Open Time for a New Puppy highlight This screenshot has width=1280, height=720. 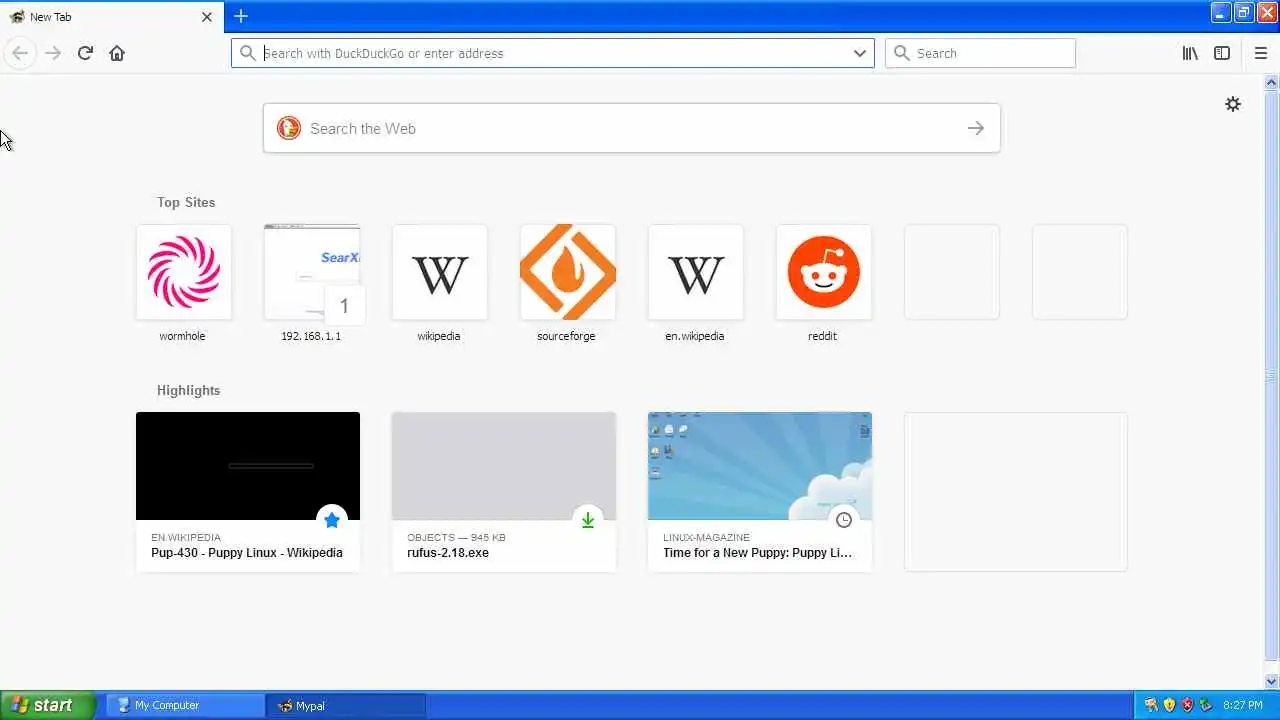[x=760, y=491]
